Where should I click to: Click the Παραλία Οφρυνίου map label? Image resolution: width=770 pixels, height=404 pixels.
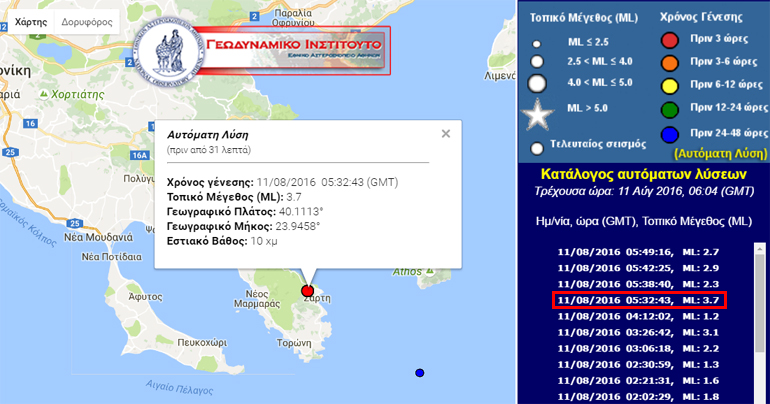click(293, 18)
